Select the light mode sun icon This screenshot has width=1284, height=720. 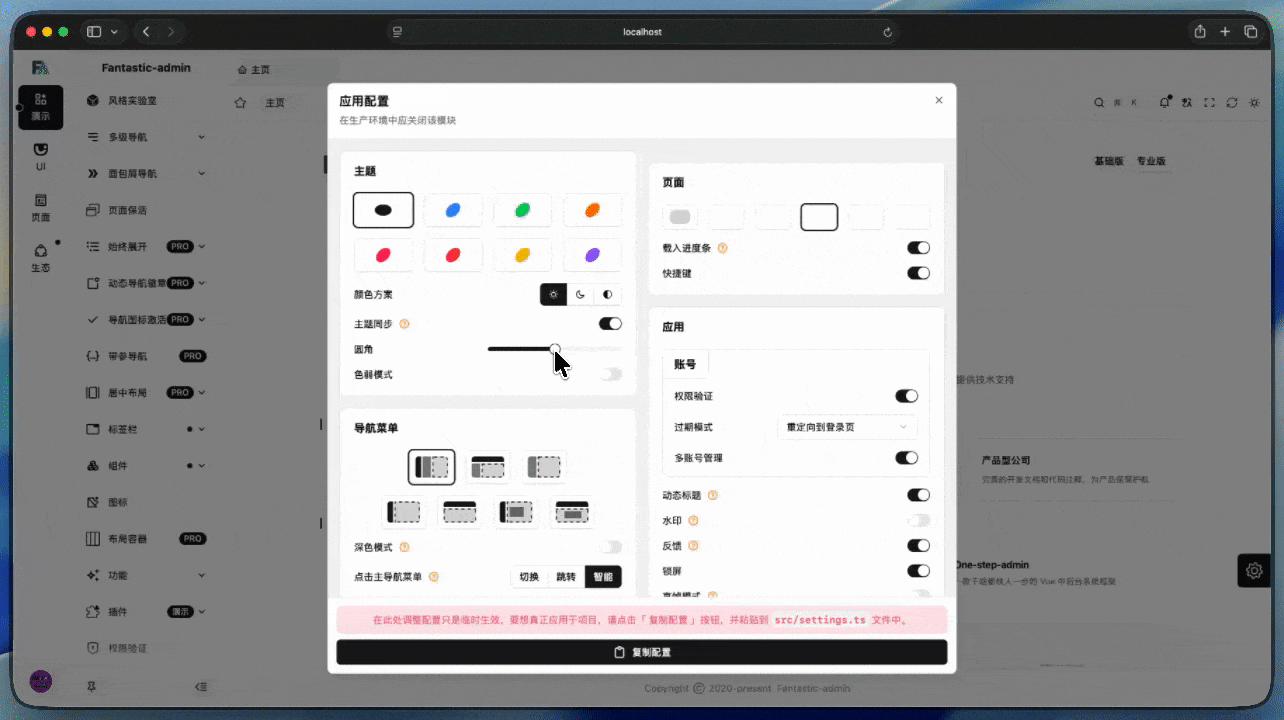click(x=553, y=295)
